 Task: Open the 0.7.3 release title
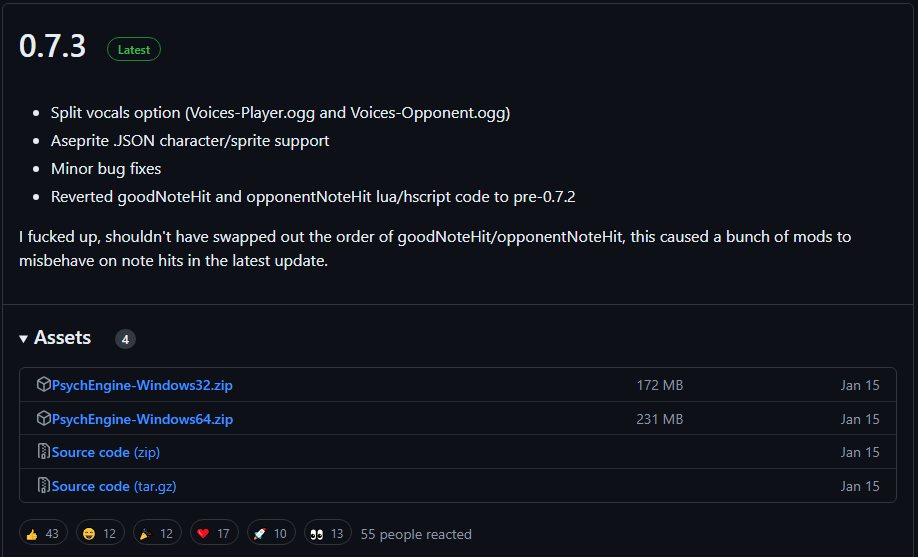53,47
